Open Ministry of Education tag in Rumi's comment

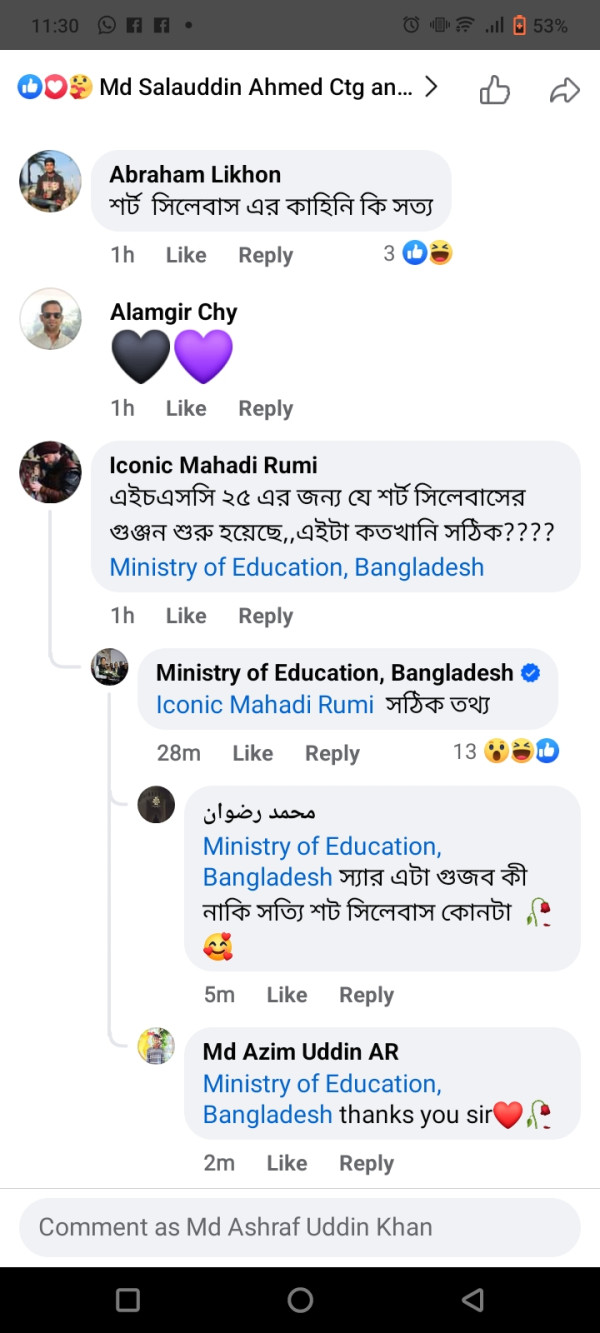click(296, 567)
